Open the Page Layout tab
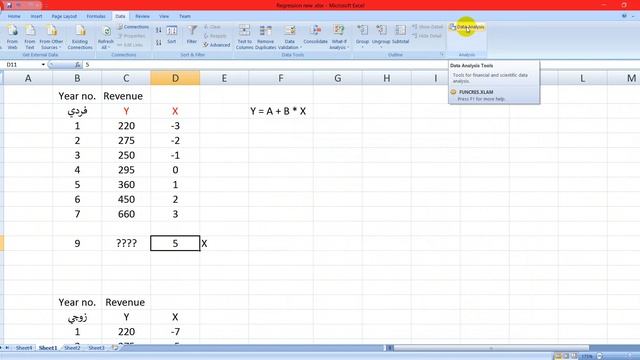Viewport: 640px width, 360px height. point(64,16)
